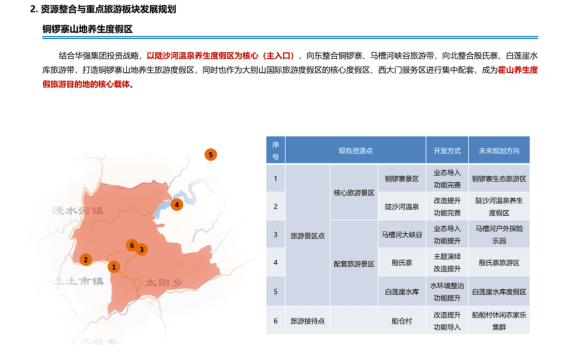Select cell 船舱村休闲农家乐集群
Image resolution: width=570 pixels, height=360 pixels.
(x=499, y=321)
